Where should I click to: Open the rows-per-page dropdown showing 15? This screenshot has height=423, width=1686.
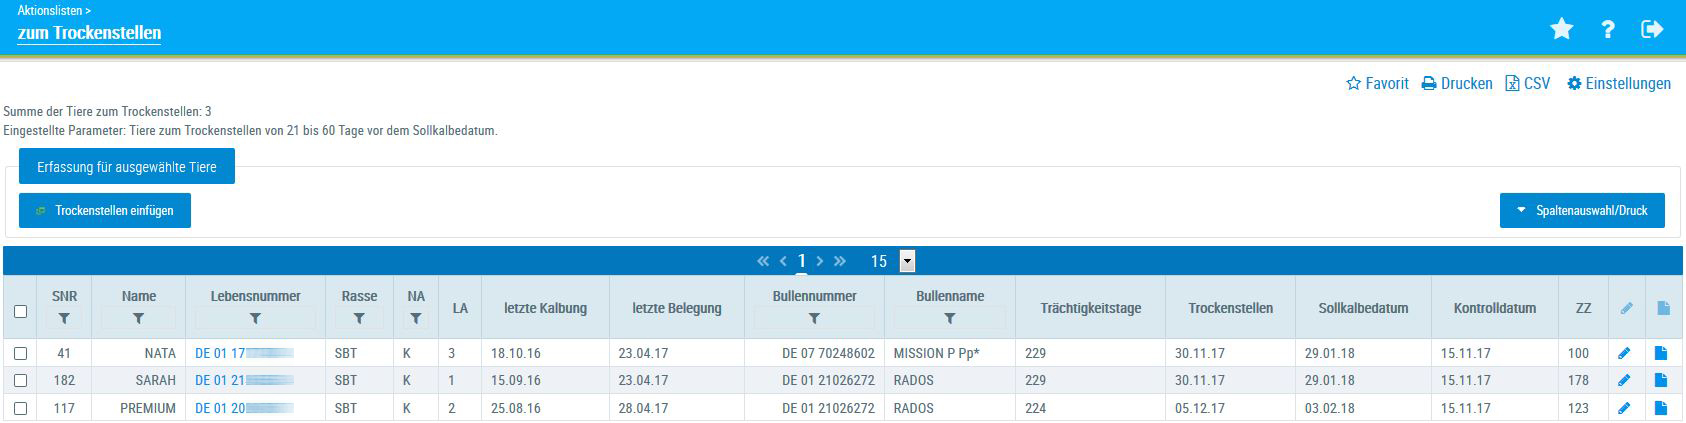point(907,261)
